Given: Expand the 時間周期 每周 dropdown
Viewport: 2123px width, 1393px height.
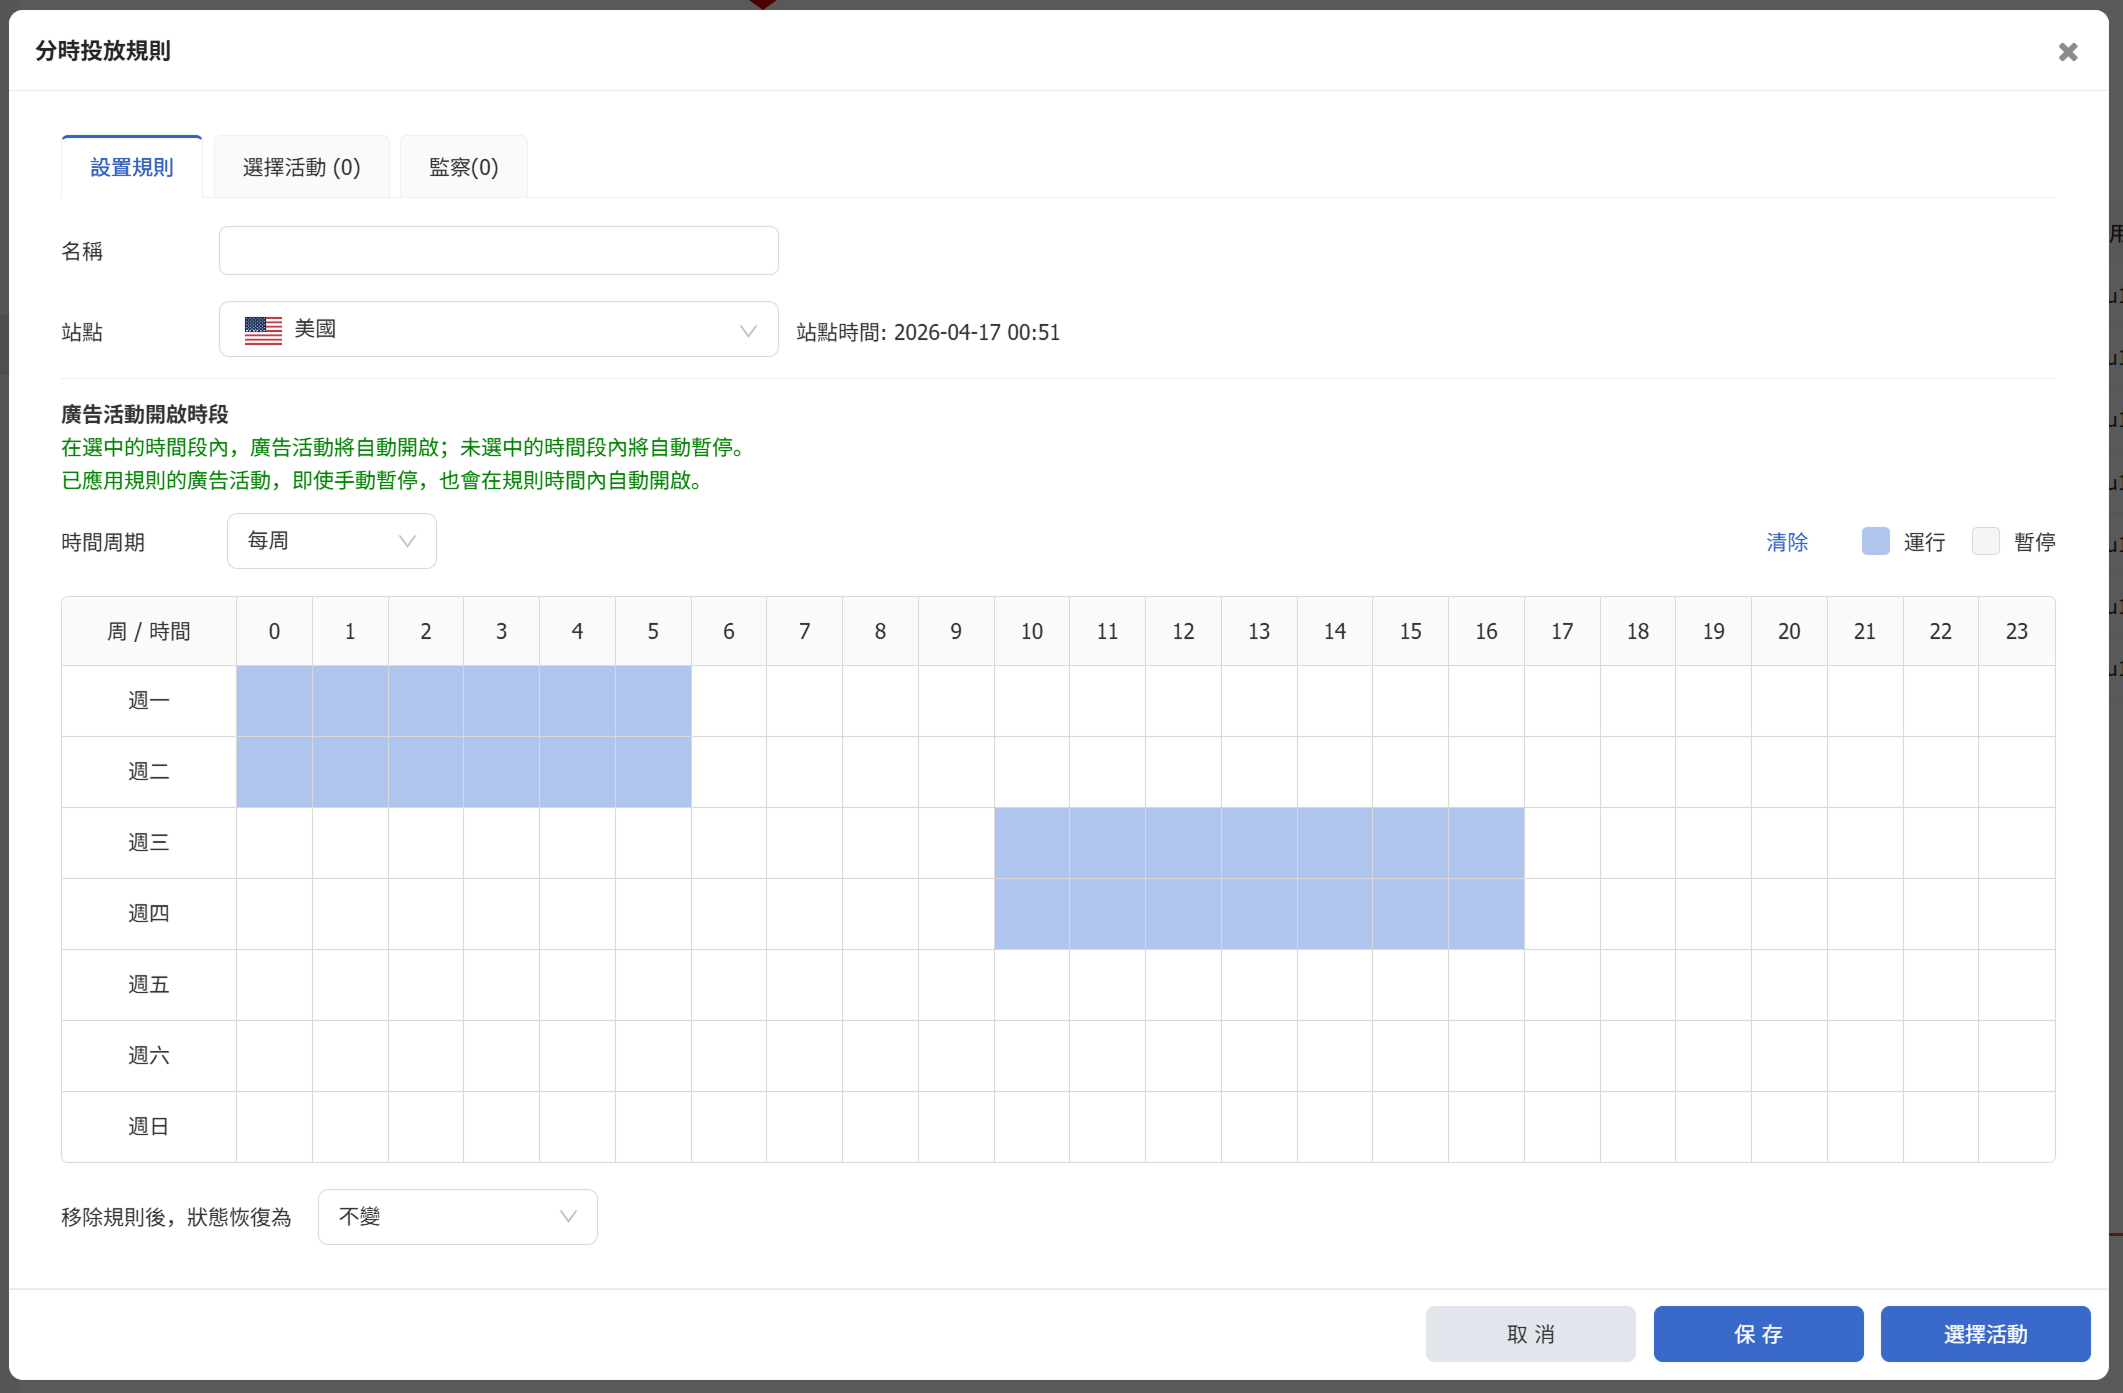Looking at the screenshot, I should tap(331, 541).
